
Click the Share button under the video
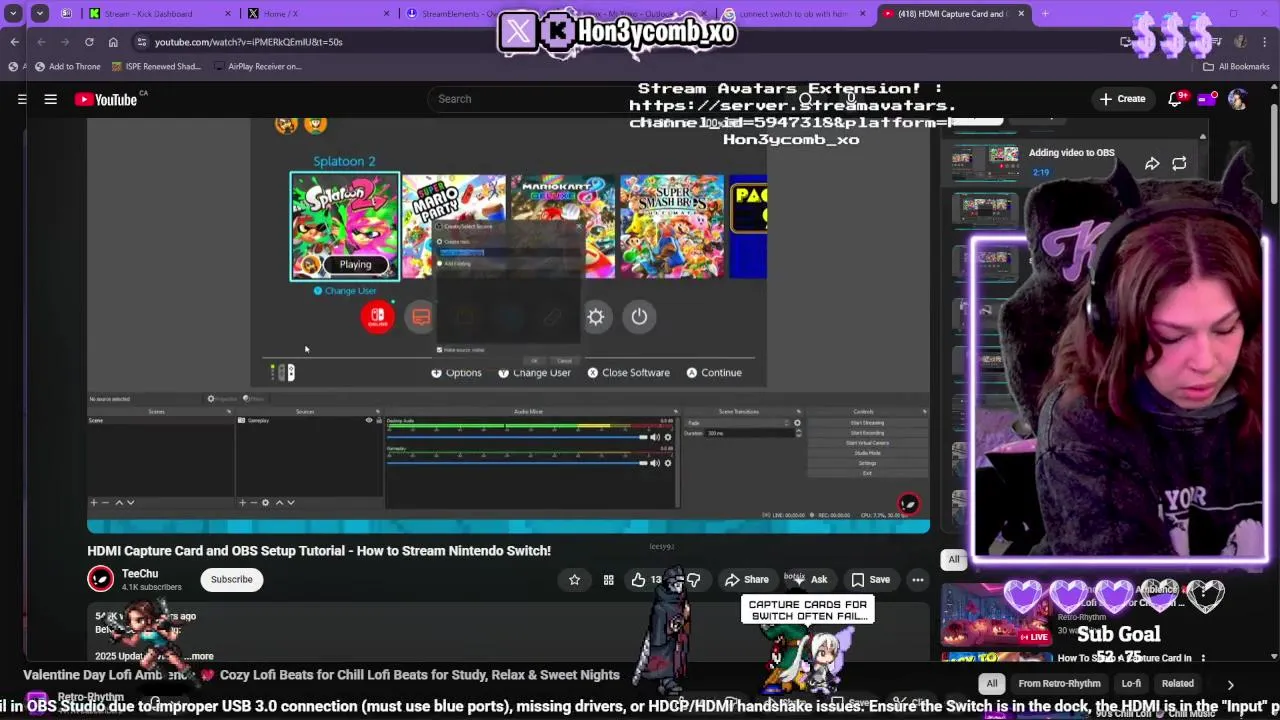pyautogui.click(x=746, y=580)
